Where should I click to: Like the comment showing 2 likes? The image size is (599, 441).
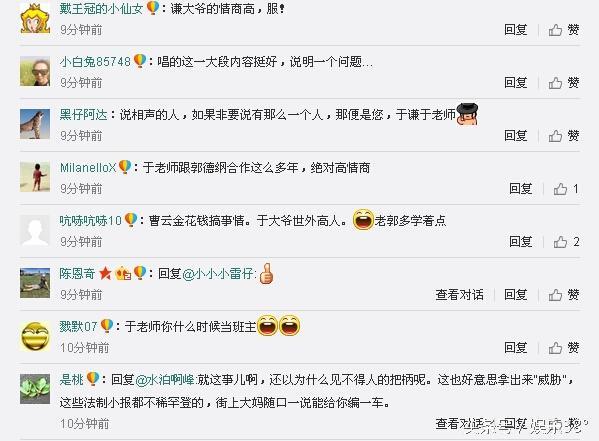click(566, 242)
